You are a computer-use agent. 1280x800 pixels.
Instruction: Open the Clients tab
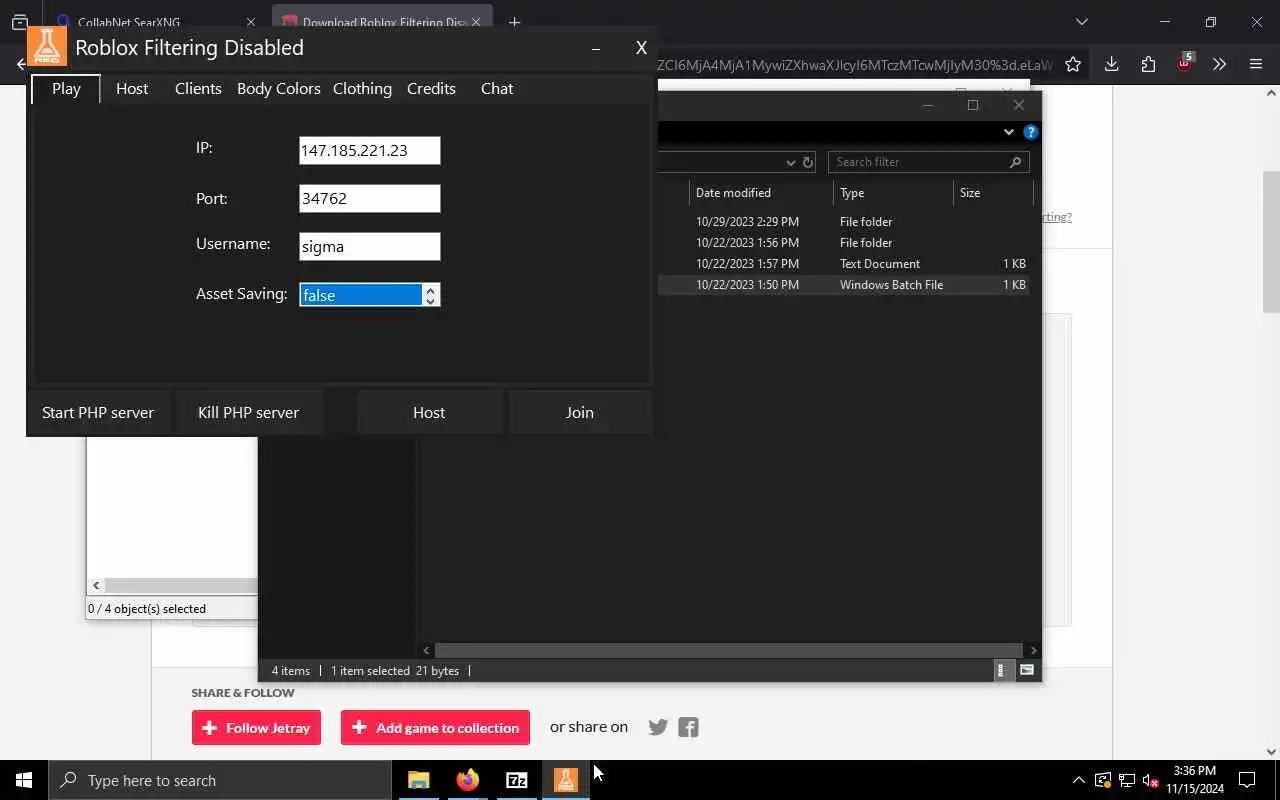(x=198, y=89)
